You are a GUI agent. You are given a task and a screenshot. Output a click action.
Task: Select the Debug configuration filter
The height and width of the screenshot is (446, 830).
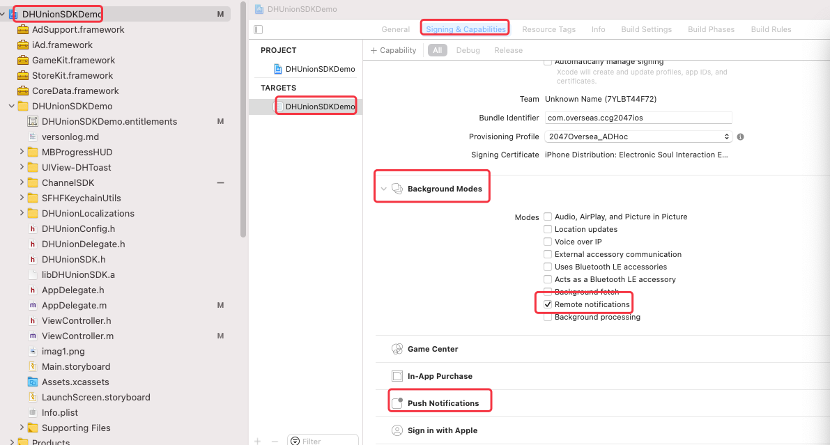click(467, 50)
